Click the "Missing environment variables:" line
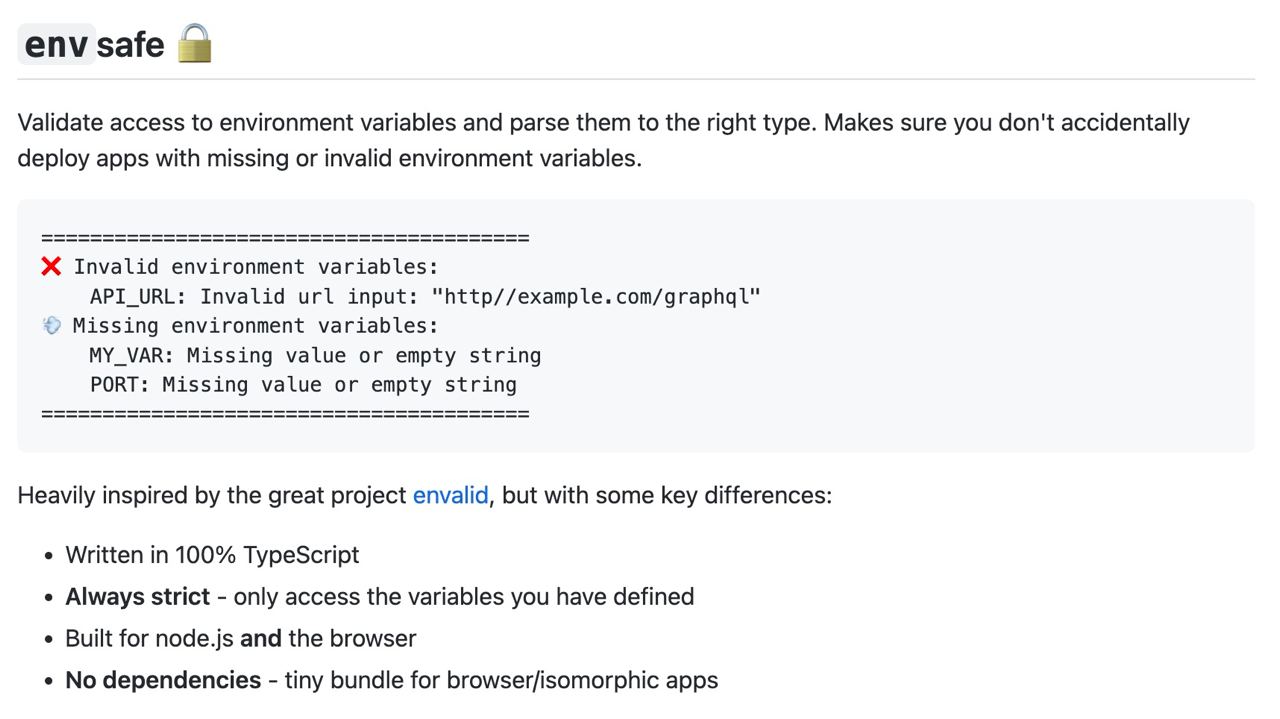Screen dimensions: 1280x719 (255, 326)
